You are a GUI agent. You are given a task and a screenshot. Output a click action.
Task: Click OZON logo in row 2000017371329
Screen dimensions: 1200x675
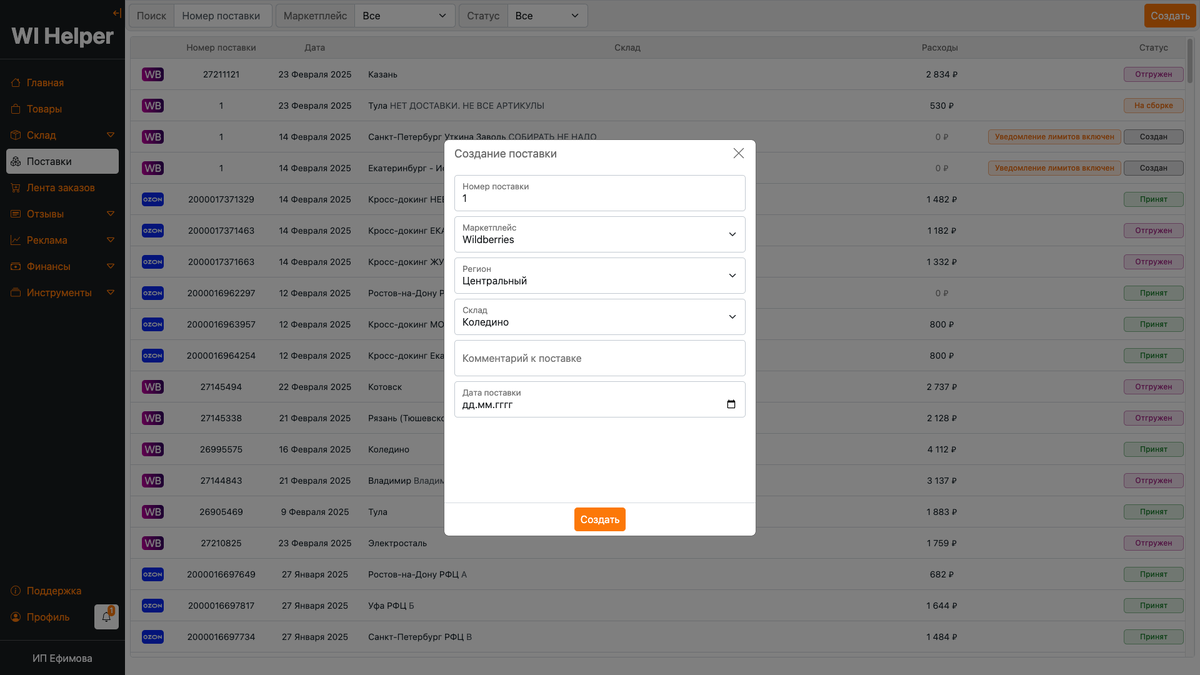(153, 199)
